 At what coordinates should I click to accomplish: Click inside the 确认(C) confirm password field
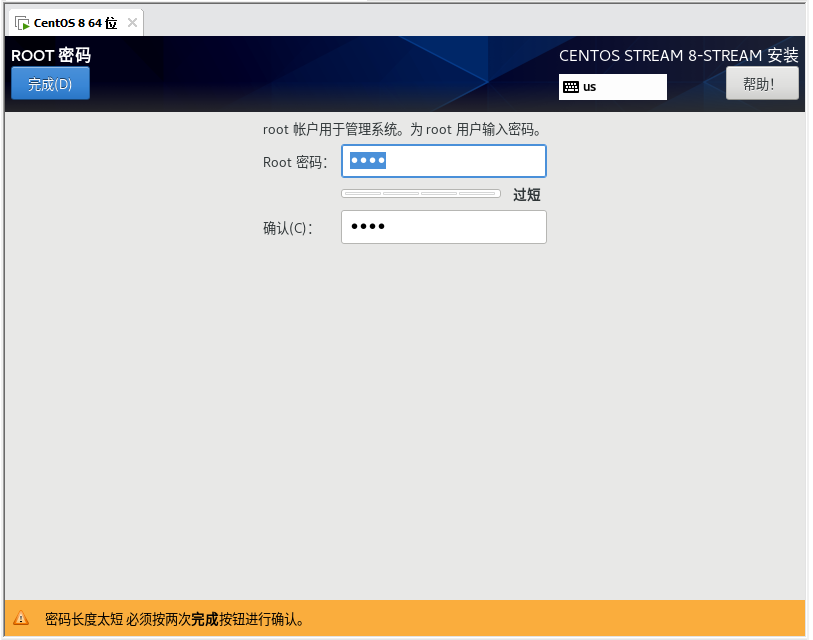coord(443,227)
